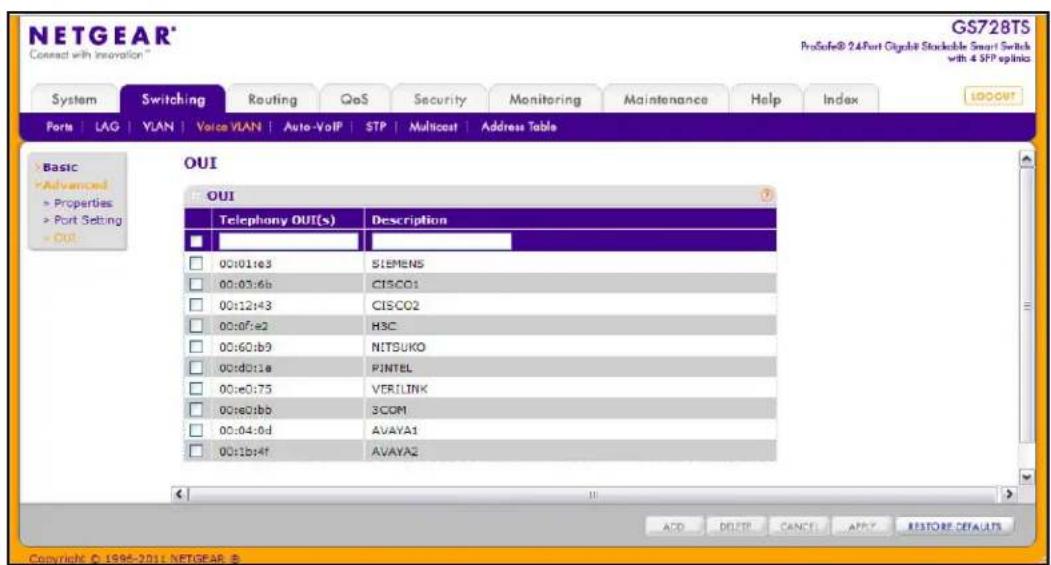Viewport: 1051px width, 565px height.
Task: Open Port Setting in the sidebar
Action: click(87, 220)
